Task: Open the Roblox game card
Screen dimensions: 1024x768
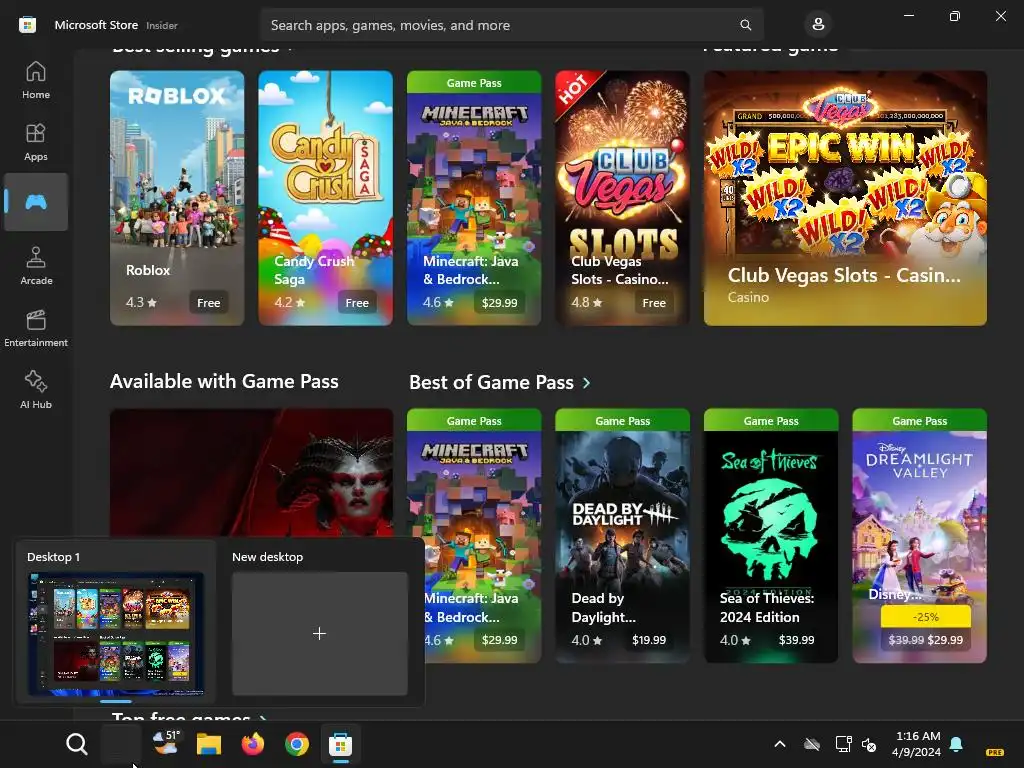Action: coord(177,198)
